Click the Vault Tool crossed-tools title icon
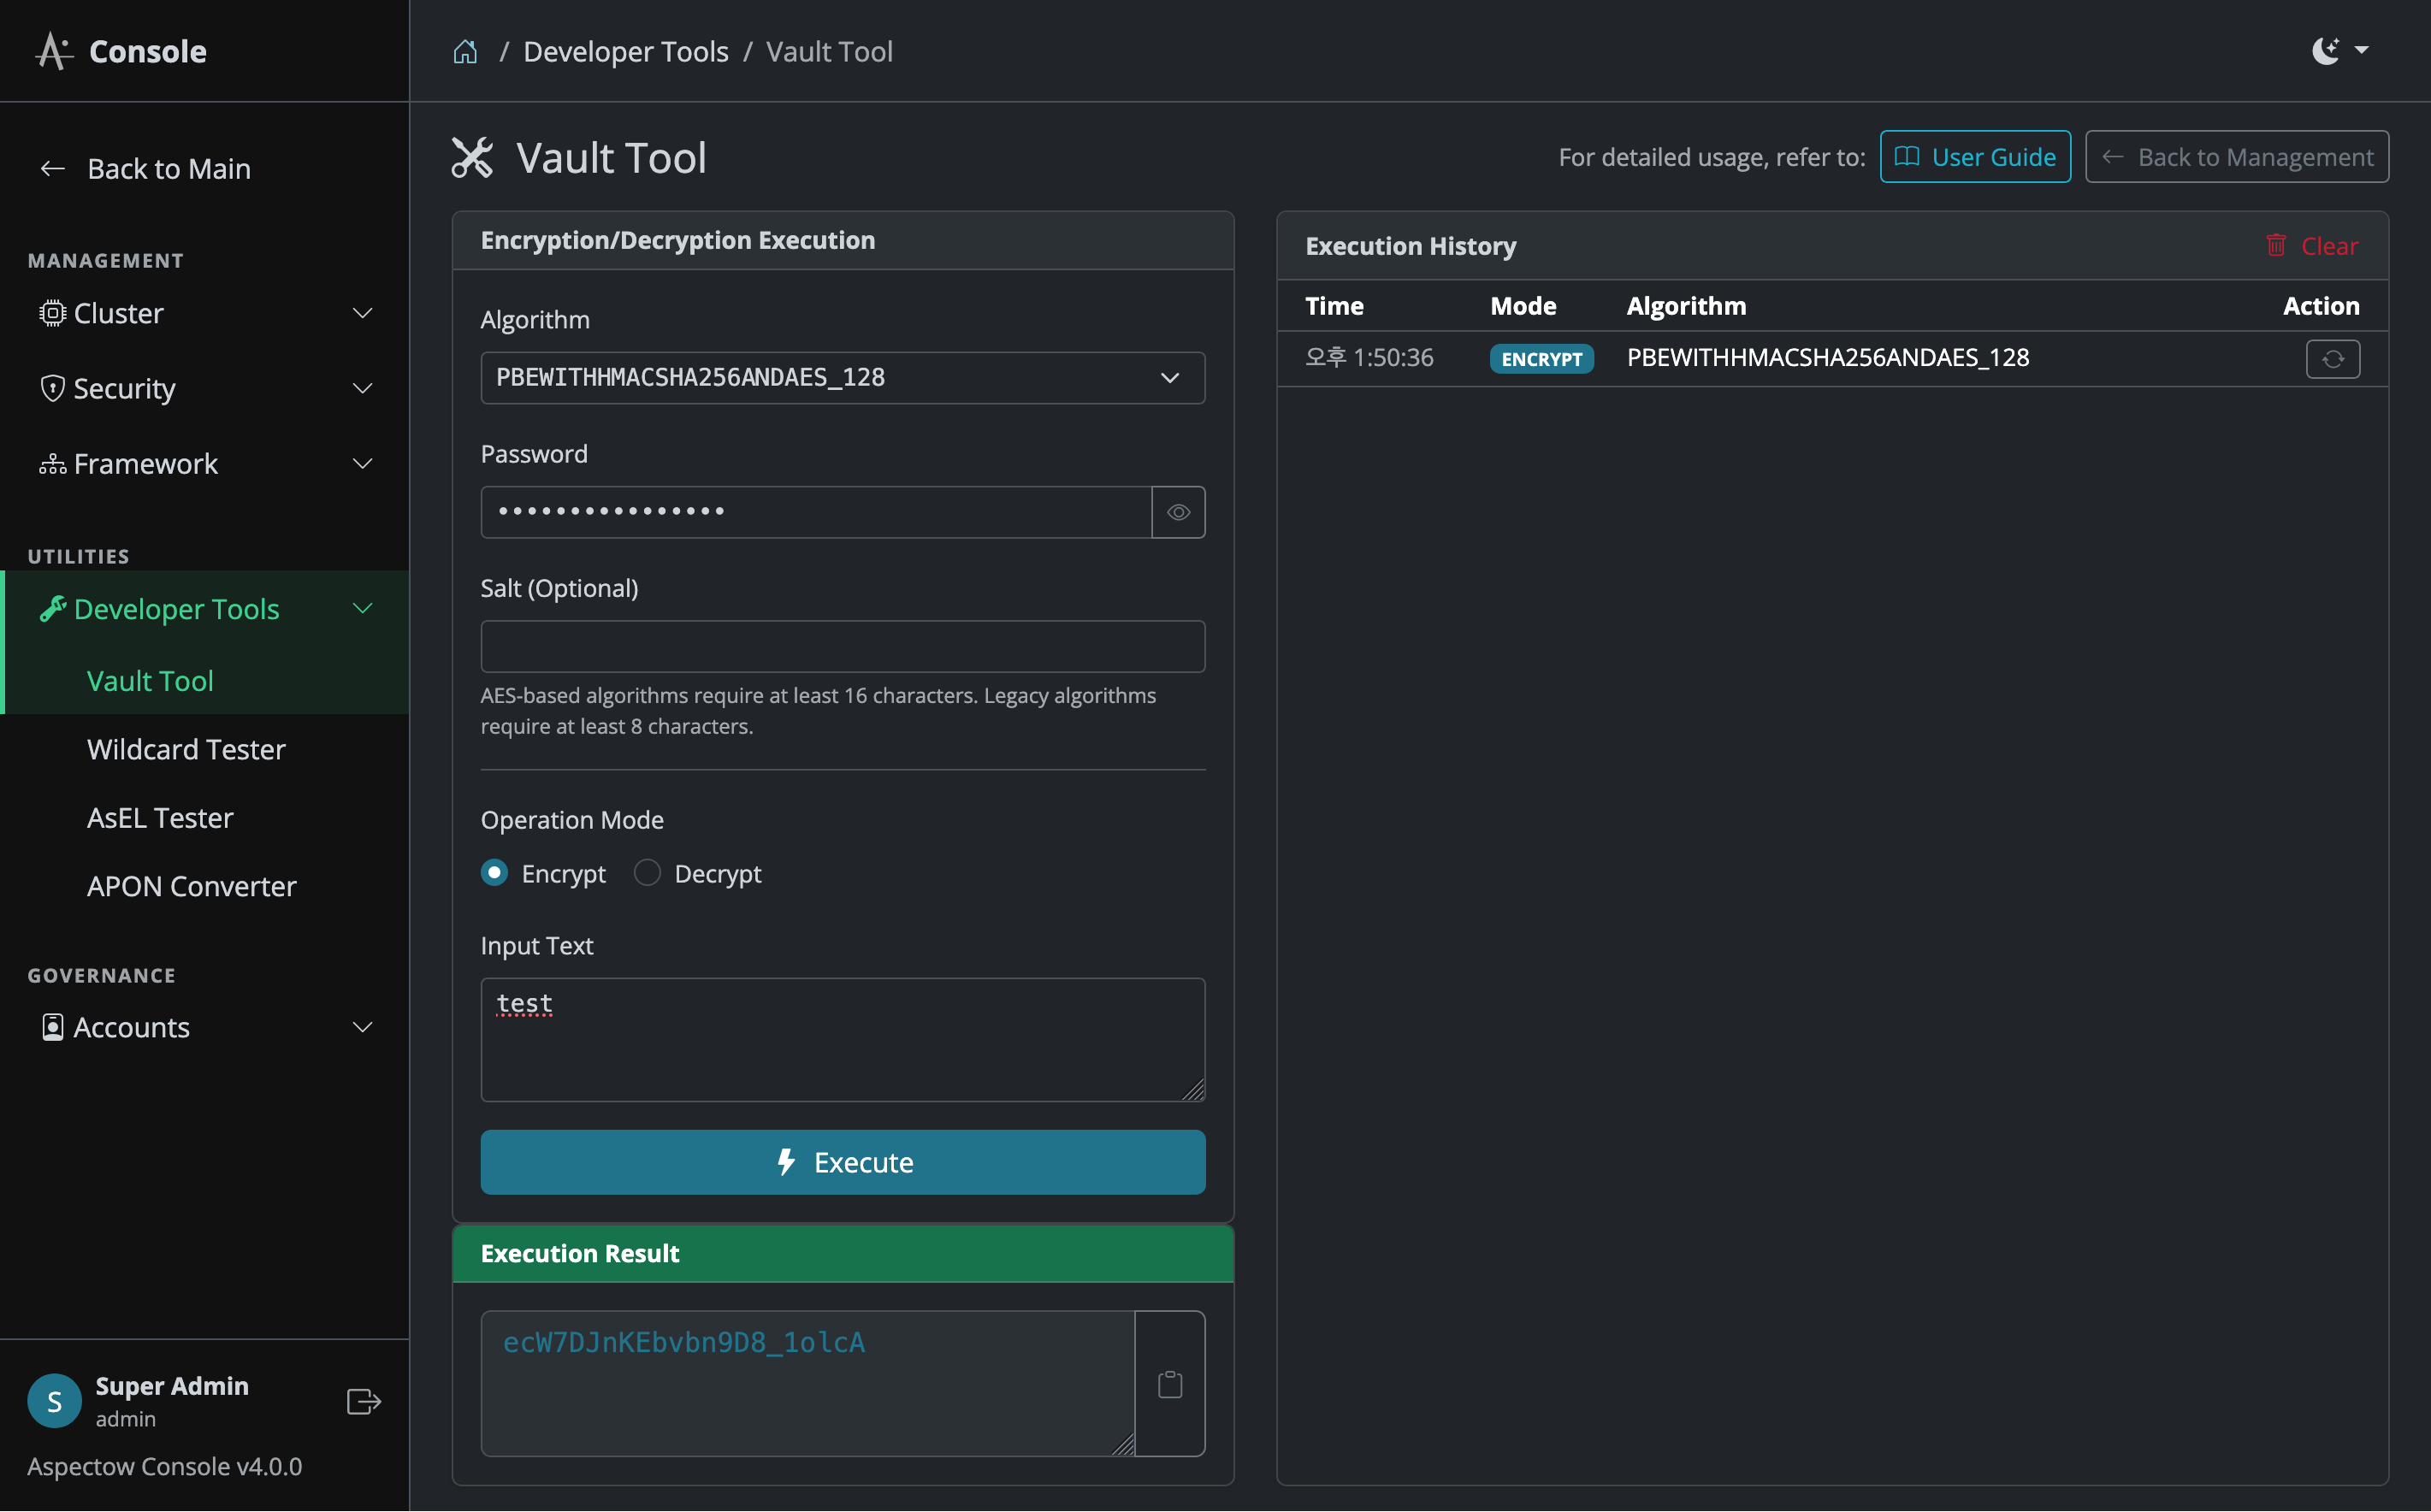 click(x=472, y=157)
